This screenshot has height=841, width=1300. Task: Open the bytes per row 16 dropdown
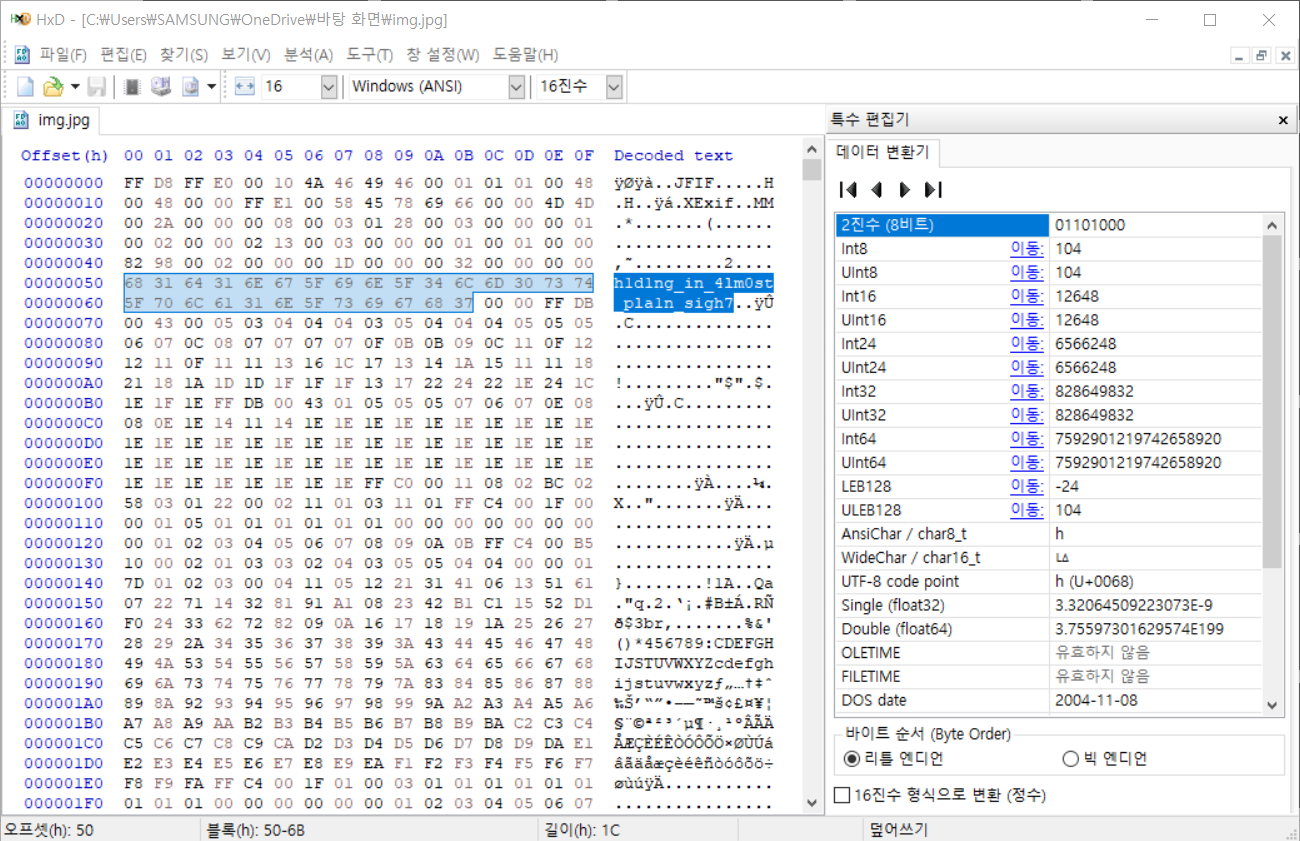pyautogui.click(x=328, y=87)
